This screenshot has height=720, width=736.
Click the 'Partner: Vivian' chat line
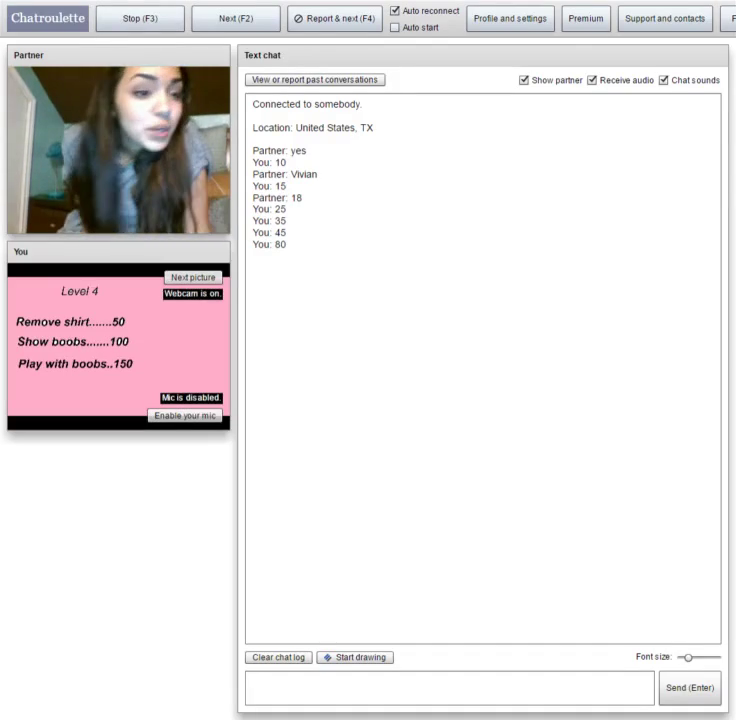tap(285, 174)
